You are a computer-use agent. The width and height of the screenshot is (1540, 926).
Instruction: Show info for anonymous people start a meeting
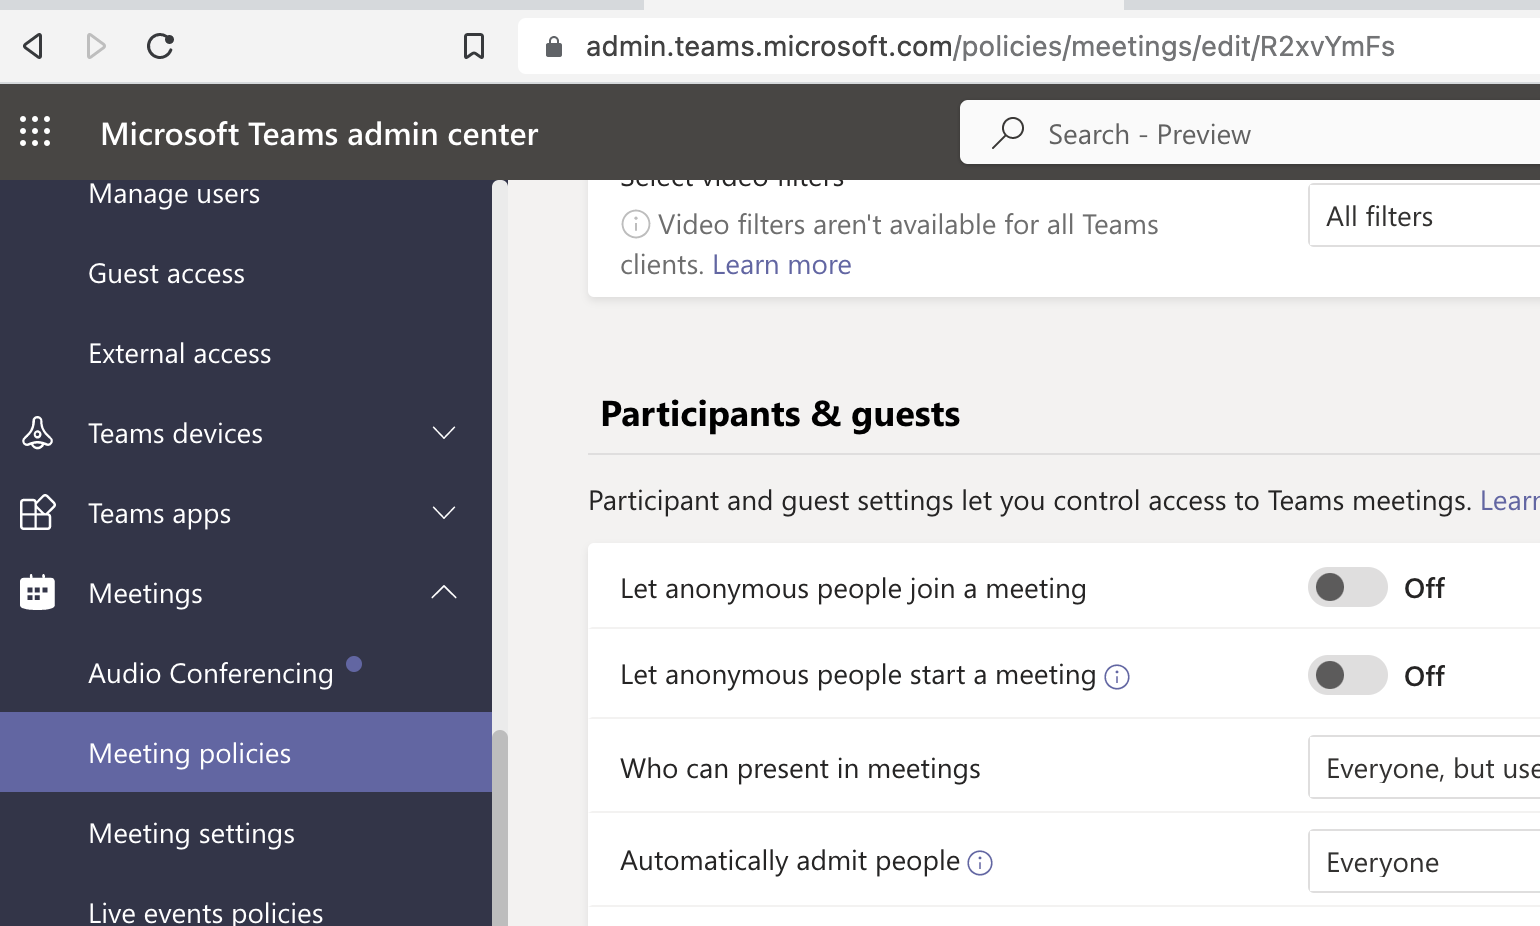1117,677
